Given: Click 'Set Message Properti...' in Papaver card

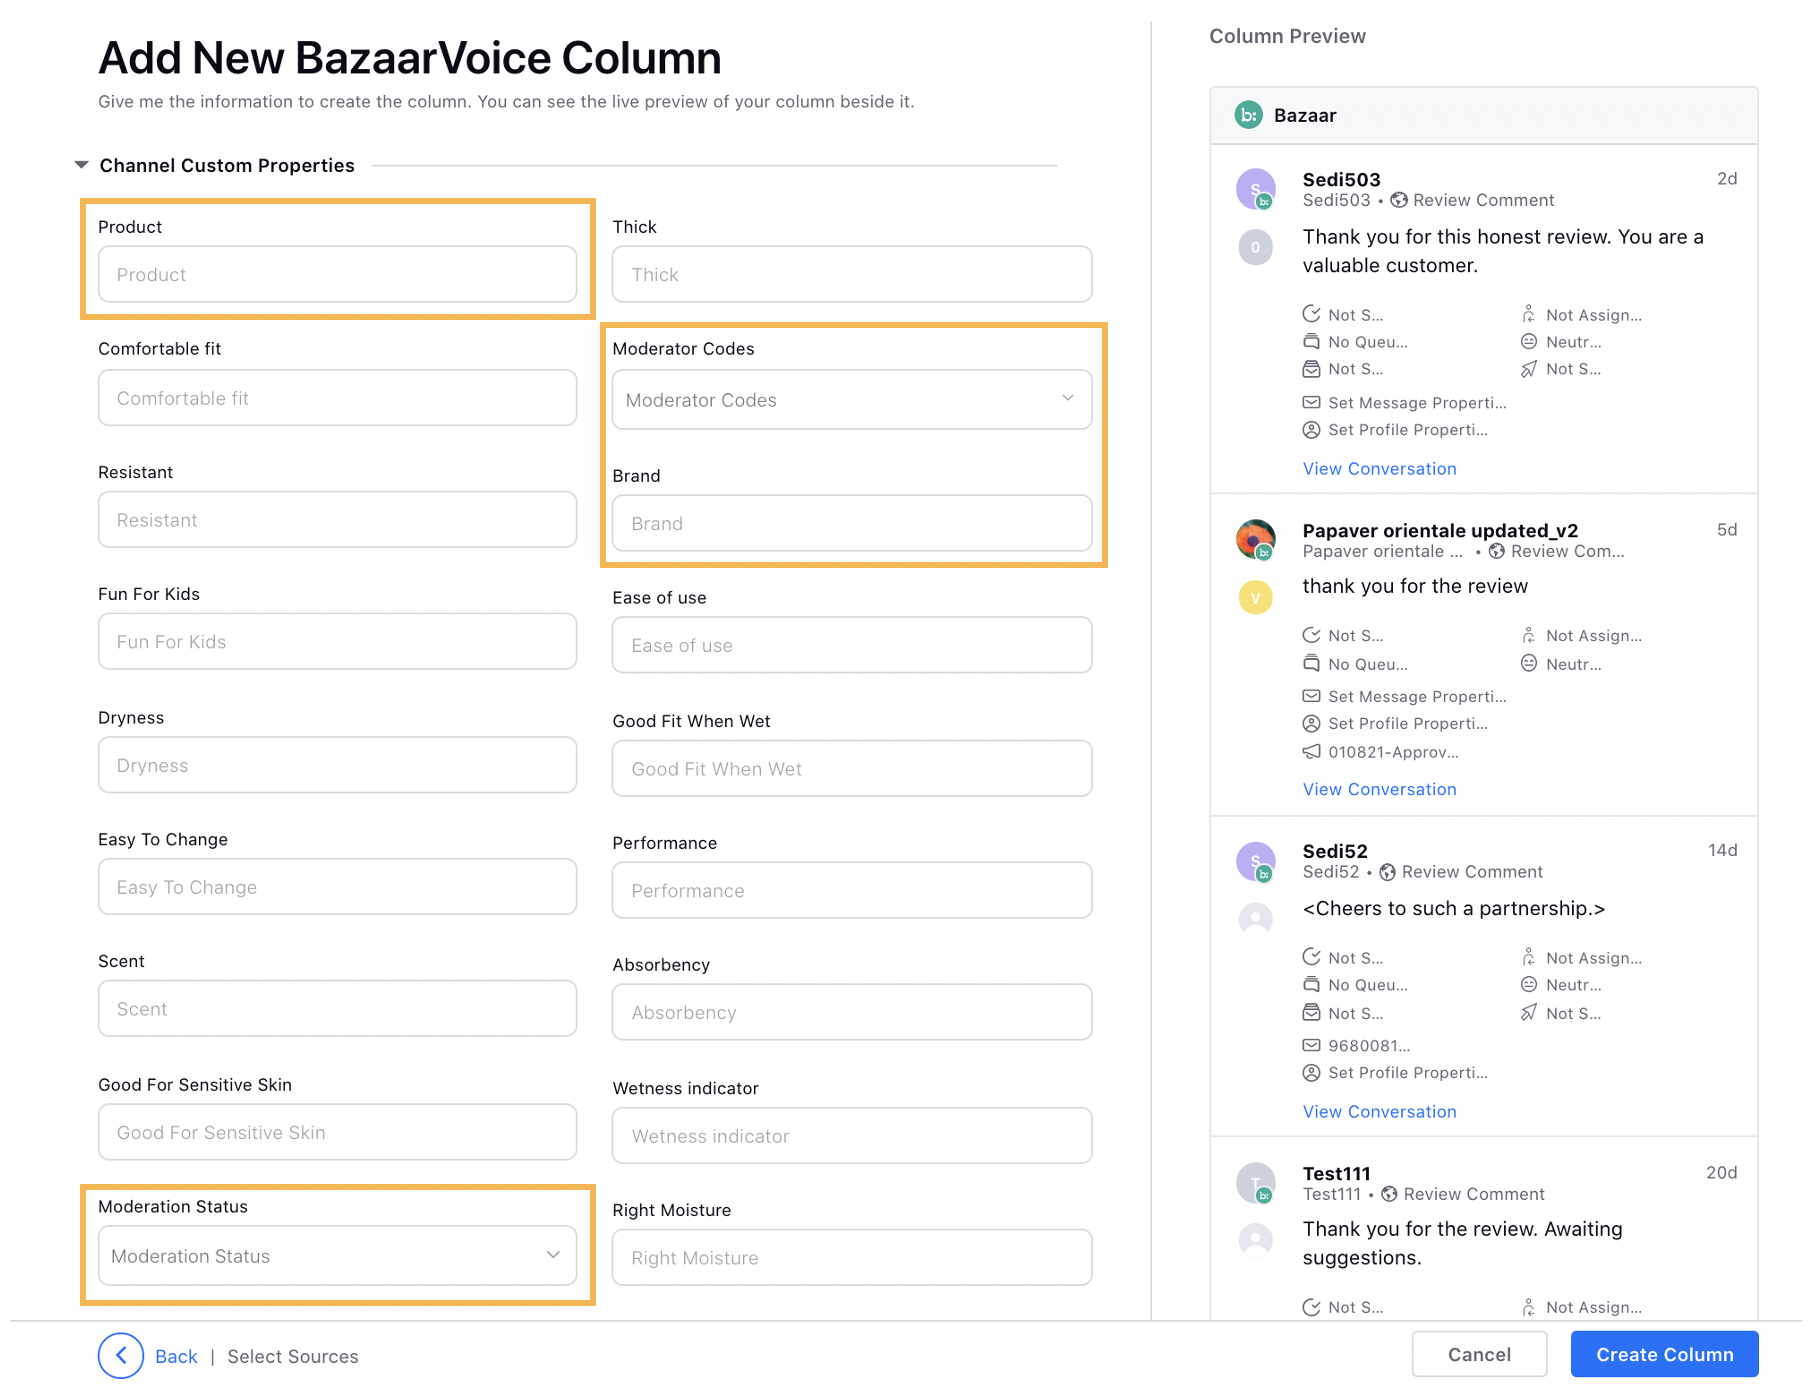Looking at the screenshot, I should pos(1417,696).
